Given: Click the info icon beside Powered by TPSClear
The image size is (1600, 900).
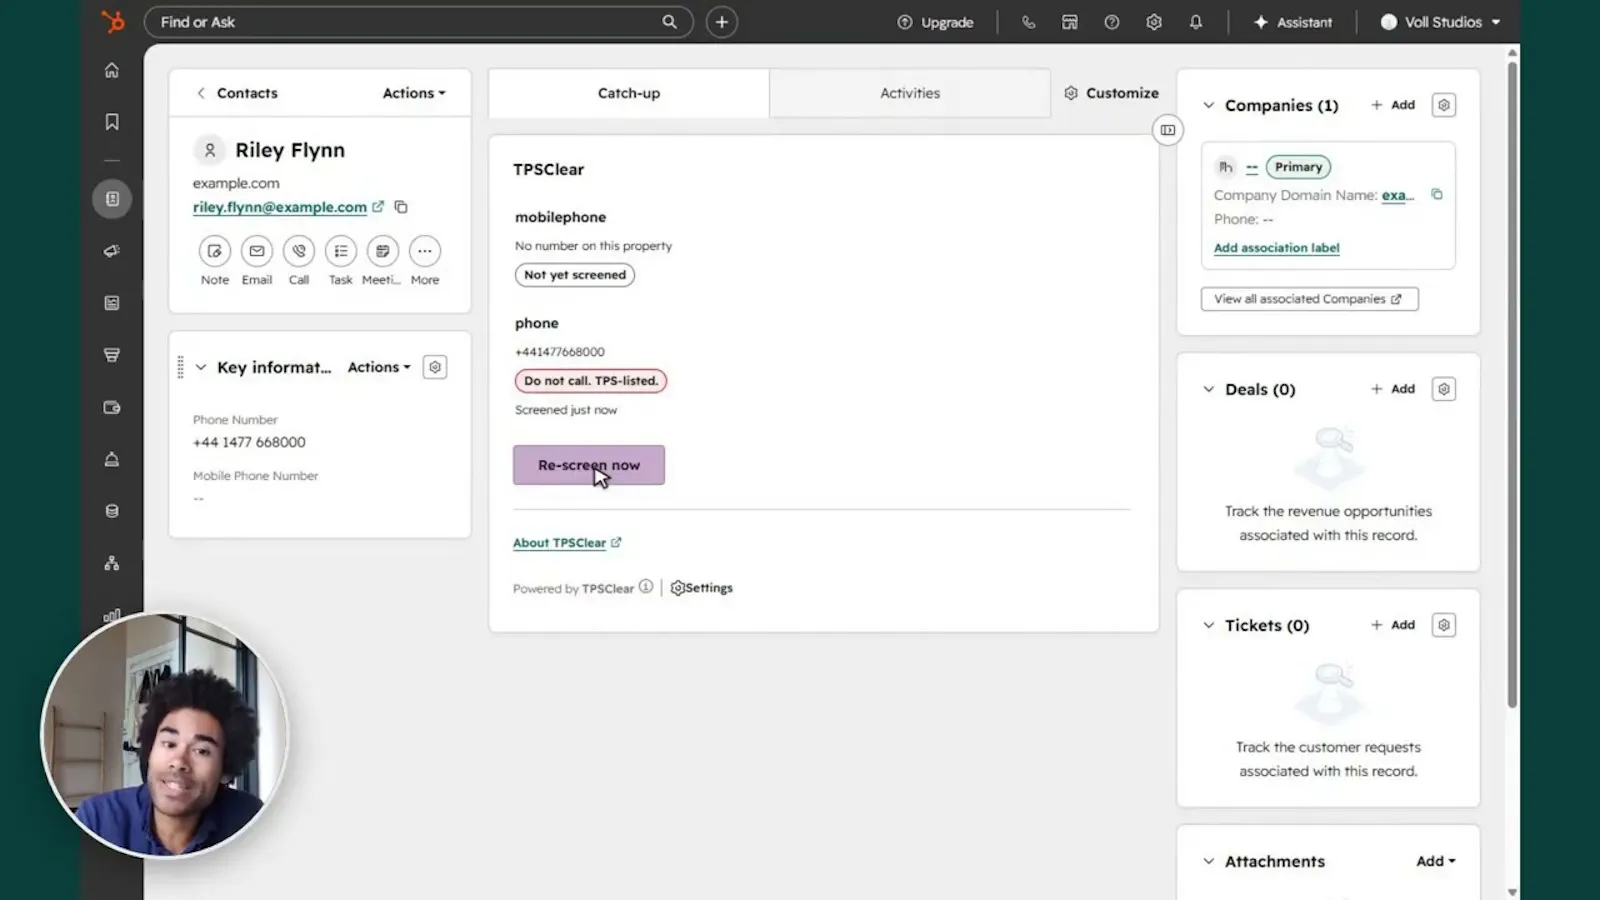Looking at the screenshot, I should (x=646, y=587).
